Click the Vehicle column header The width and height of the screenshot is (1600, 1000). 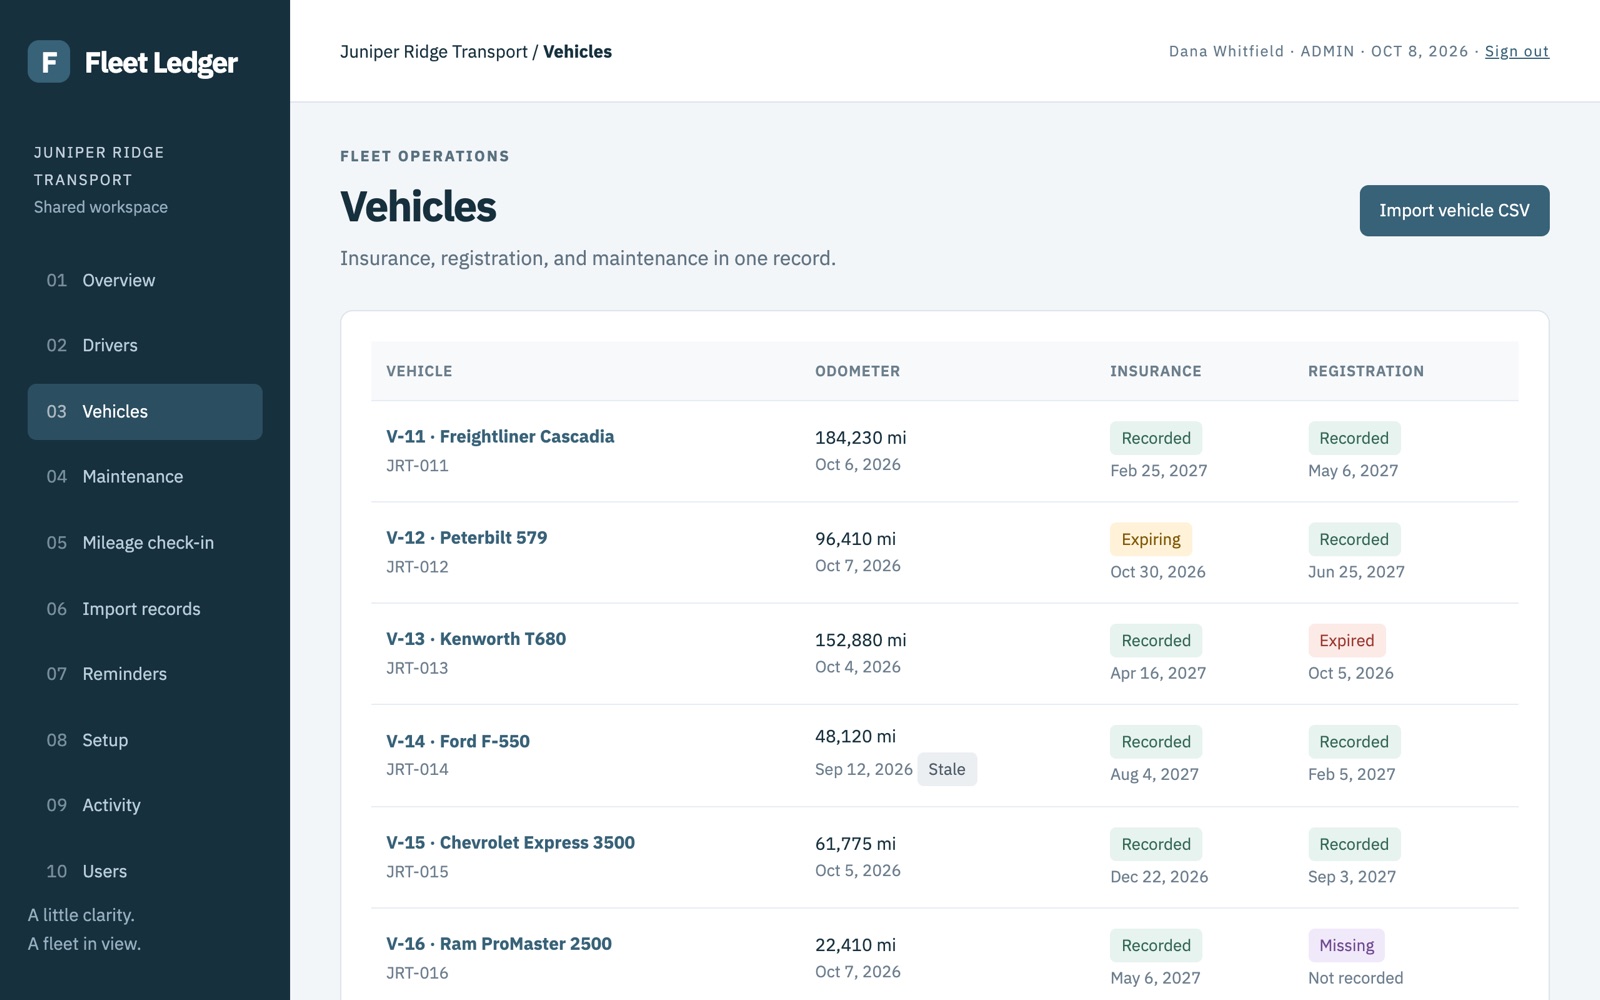pos(419,371)
